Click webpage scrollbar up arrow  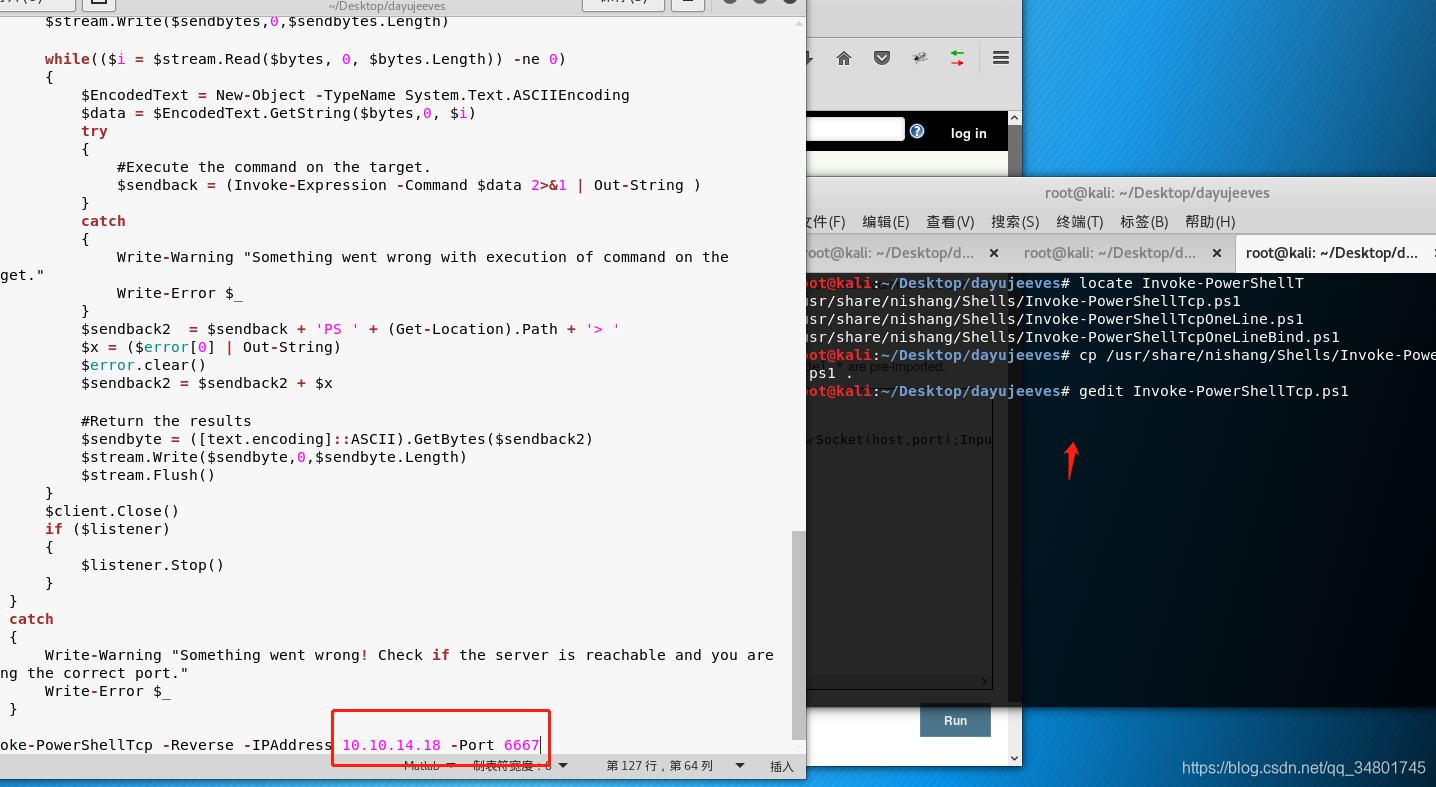tap(1014, 120)
